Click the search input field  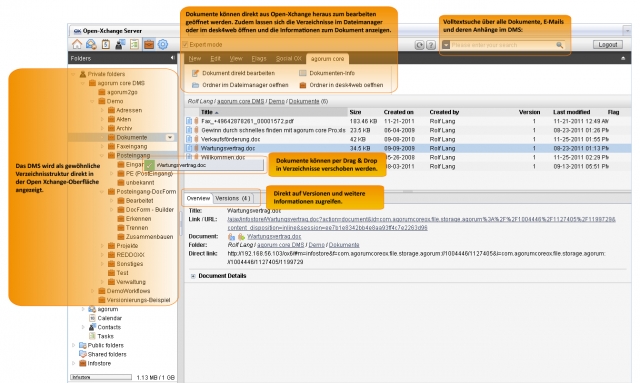(x=502, y=45)
